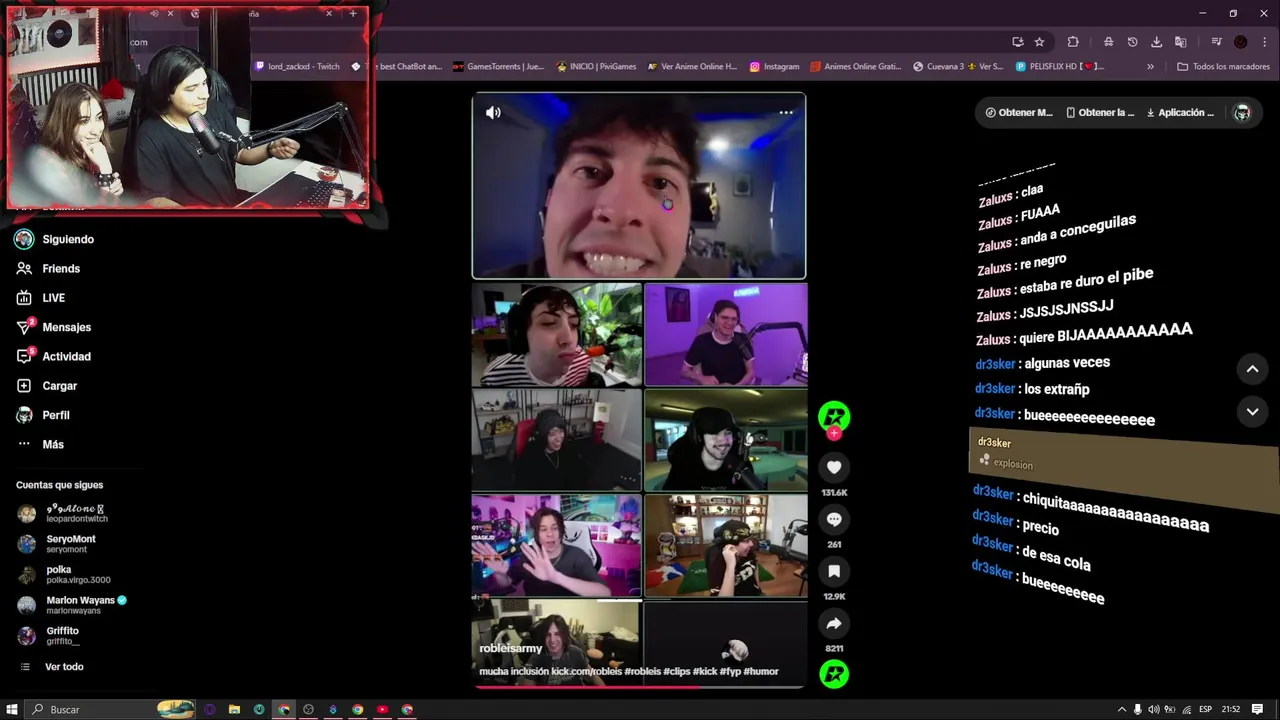Image resolution: width=1280 pixels, height=720 pixels.
Task: Open the Marlon Wayans followed account
Action: [73, 605]
